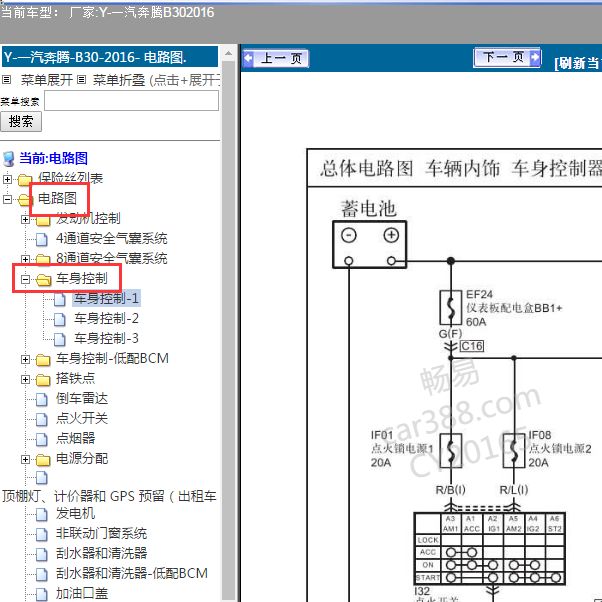Click the 搜索 search button

[21, 122]
